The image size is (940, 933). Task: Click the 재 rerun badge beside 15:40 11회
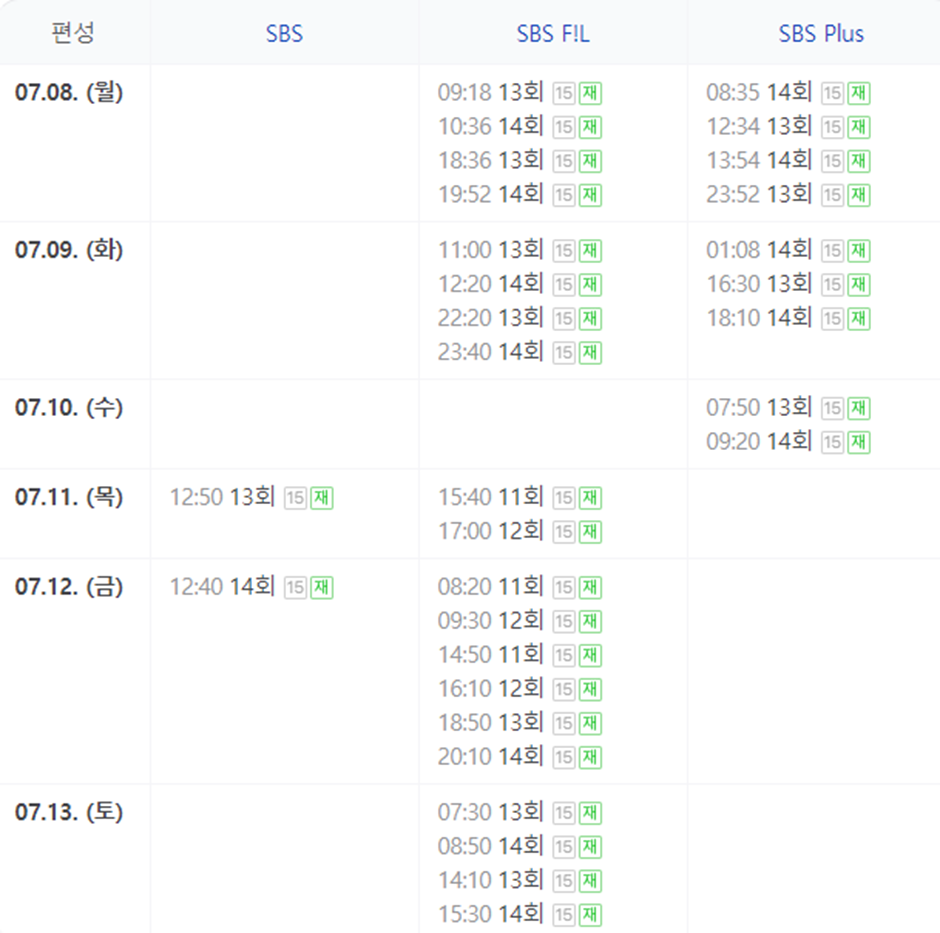coord(590,498)
